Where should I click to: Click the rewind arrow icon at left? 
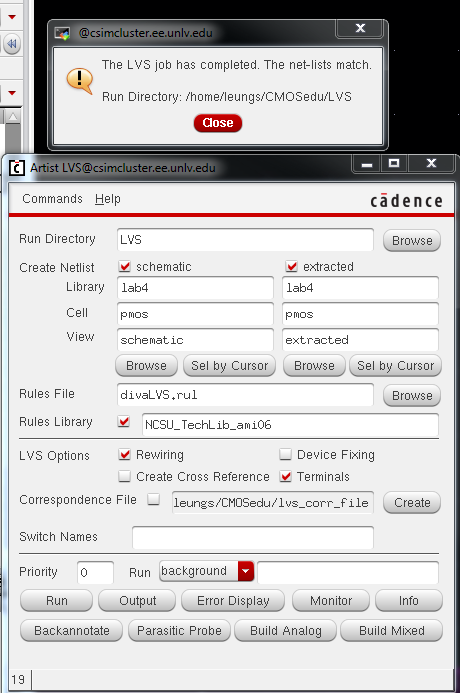[x=12, y=44]
